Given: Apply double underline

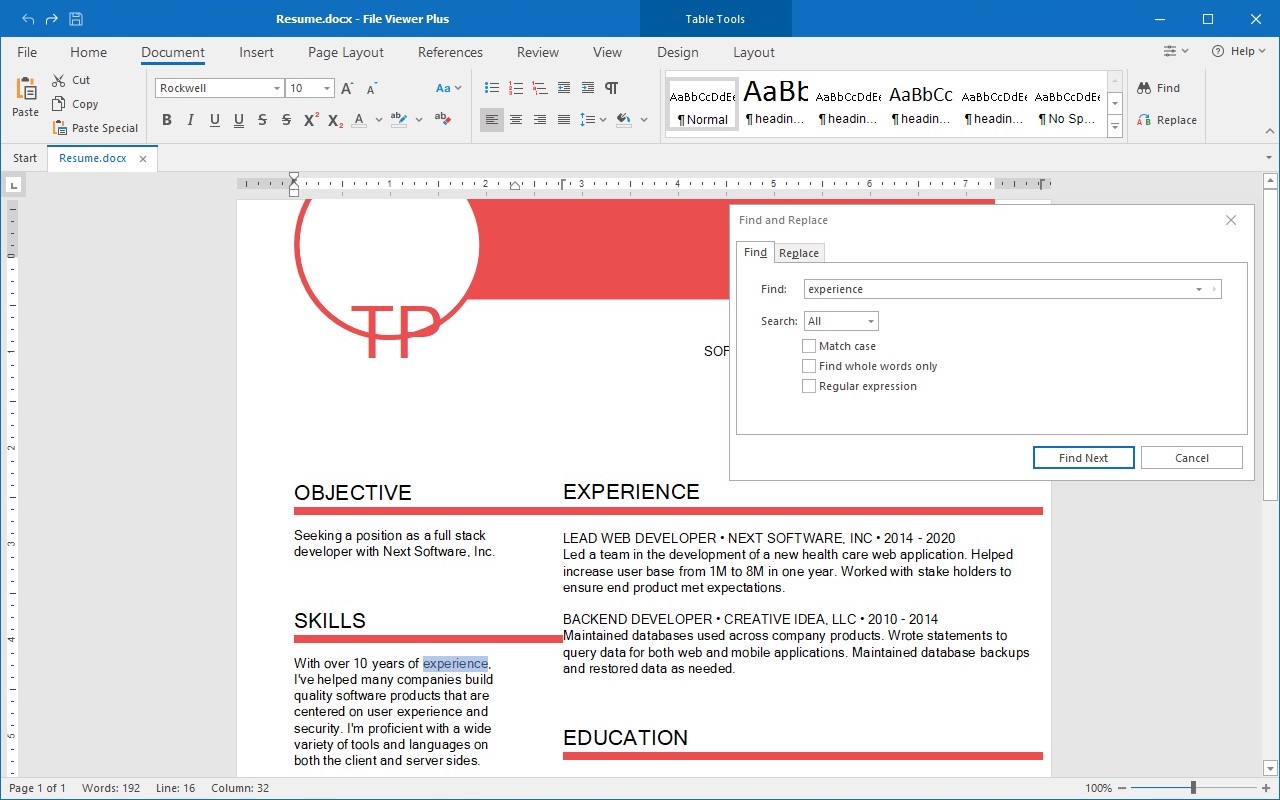Looking at the screenshot, I should 239,120.
